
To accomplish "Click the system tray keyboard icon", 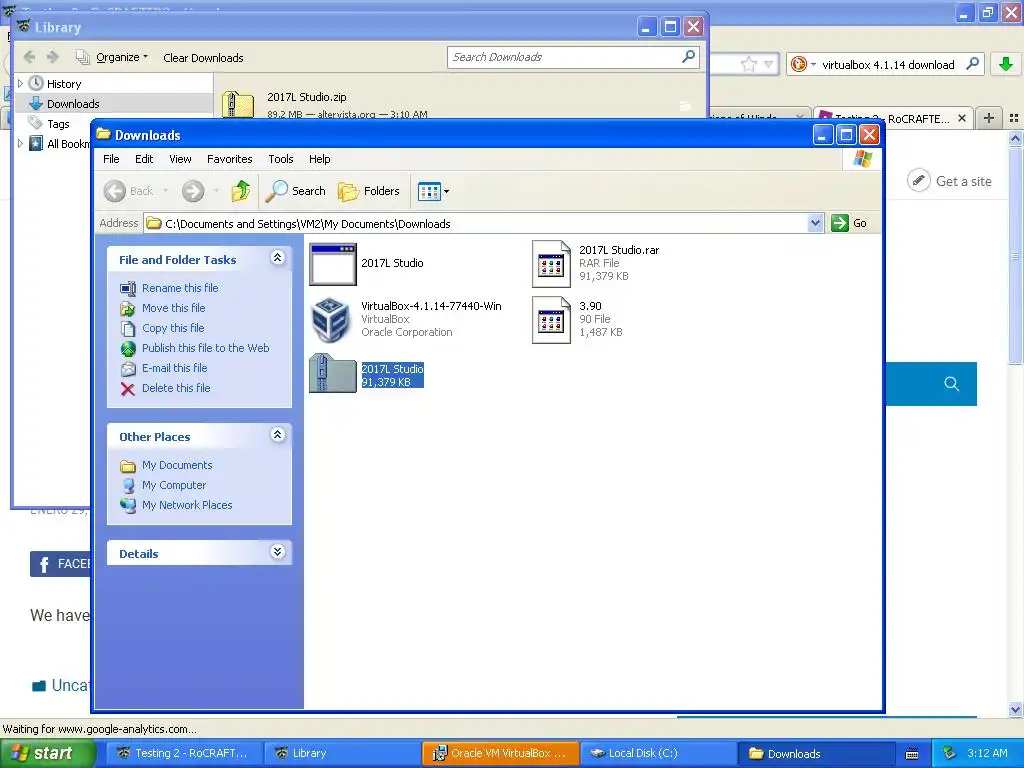I will (x=912, y=754).
